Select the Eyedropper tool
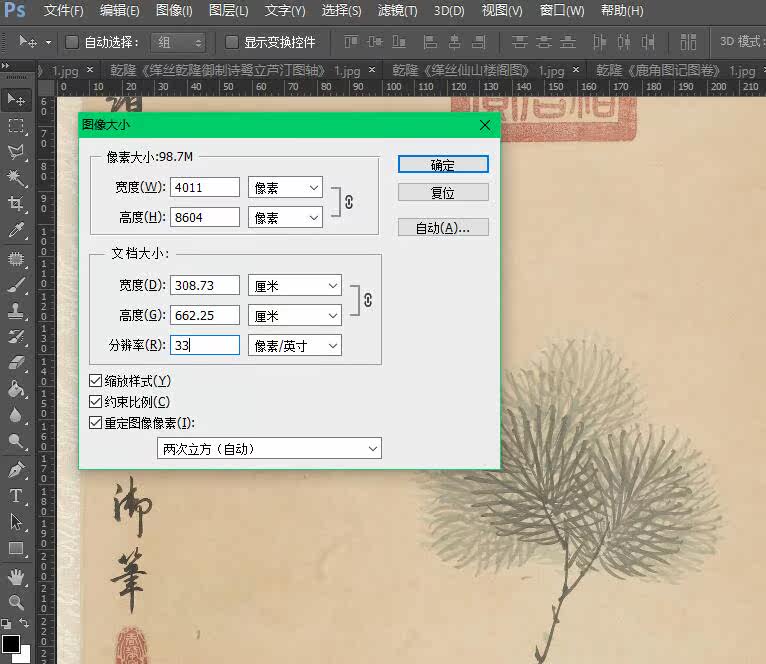Screen dimensions: 766x664 16,230
